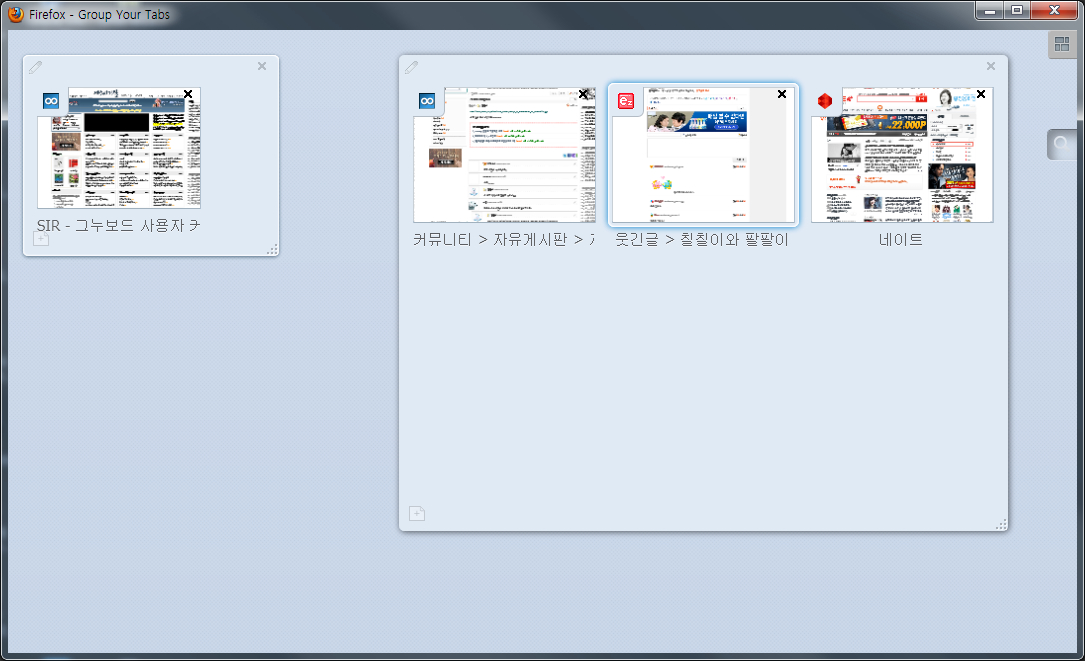This screenshot has height=661, width=1085.
Task: Click the pencil icon of the large right group
Action: tap(411, 67)
